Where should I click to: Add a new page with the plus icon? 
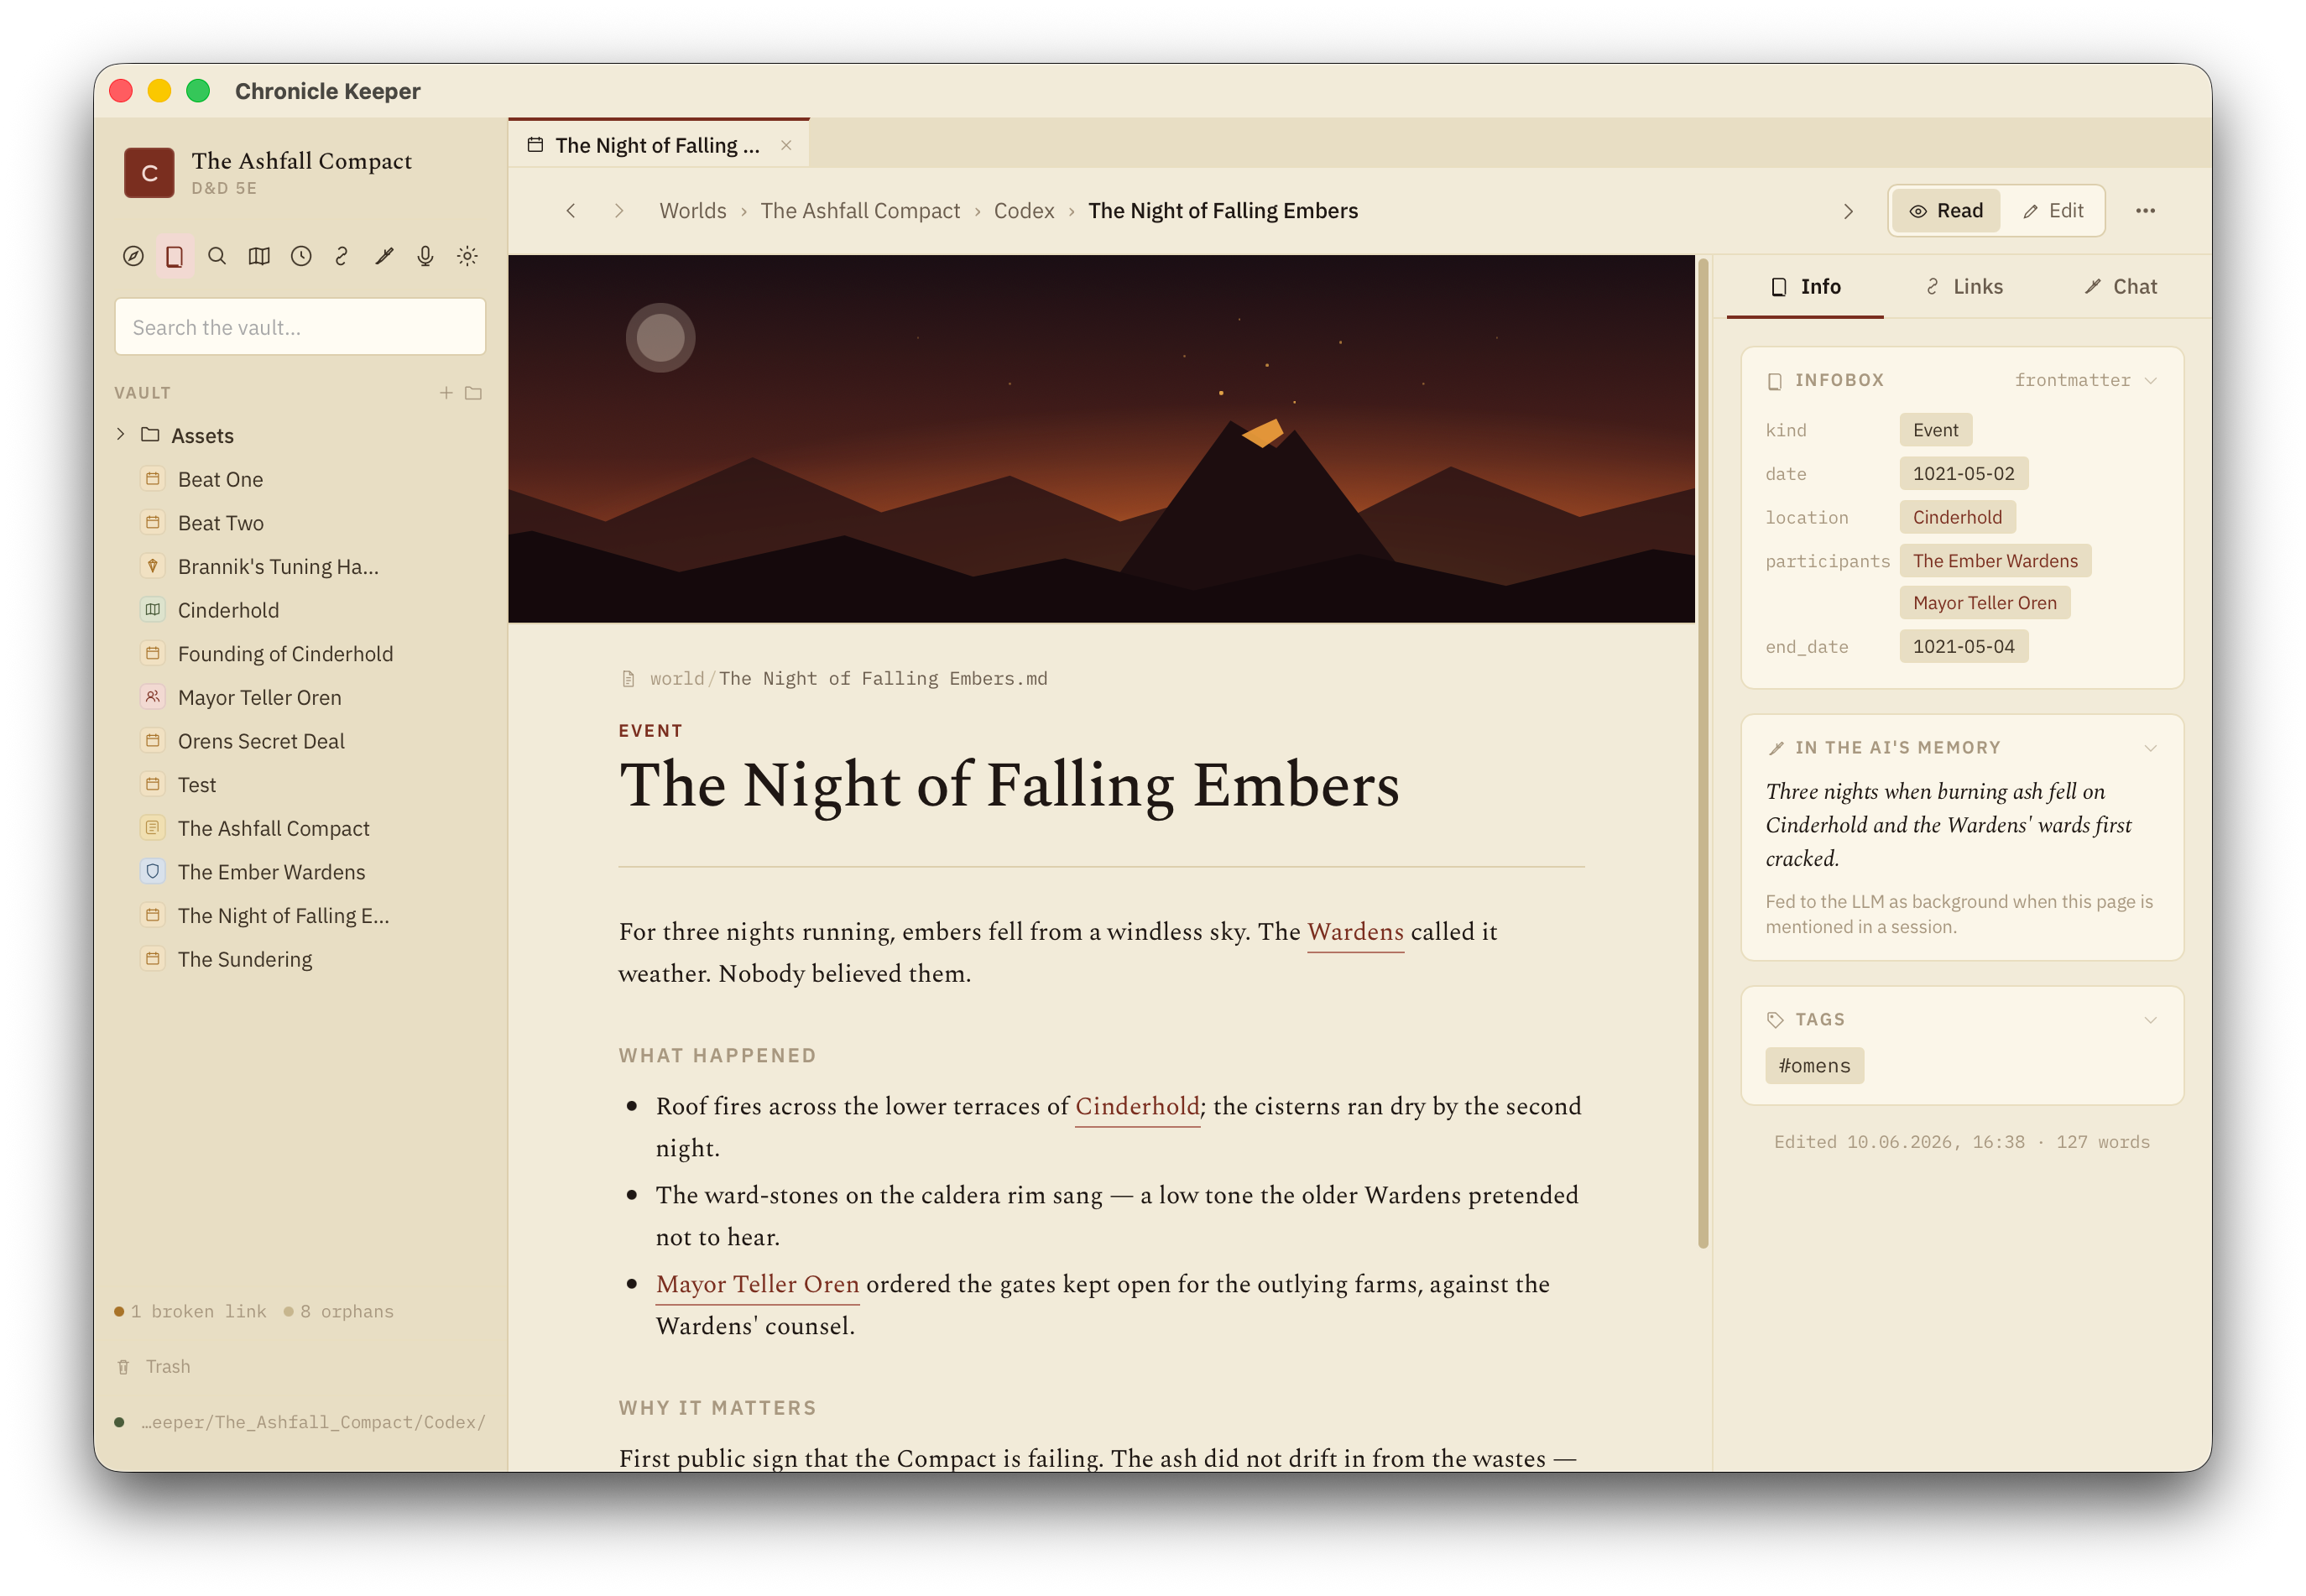pos(446,393)
